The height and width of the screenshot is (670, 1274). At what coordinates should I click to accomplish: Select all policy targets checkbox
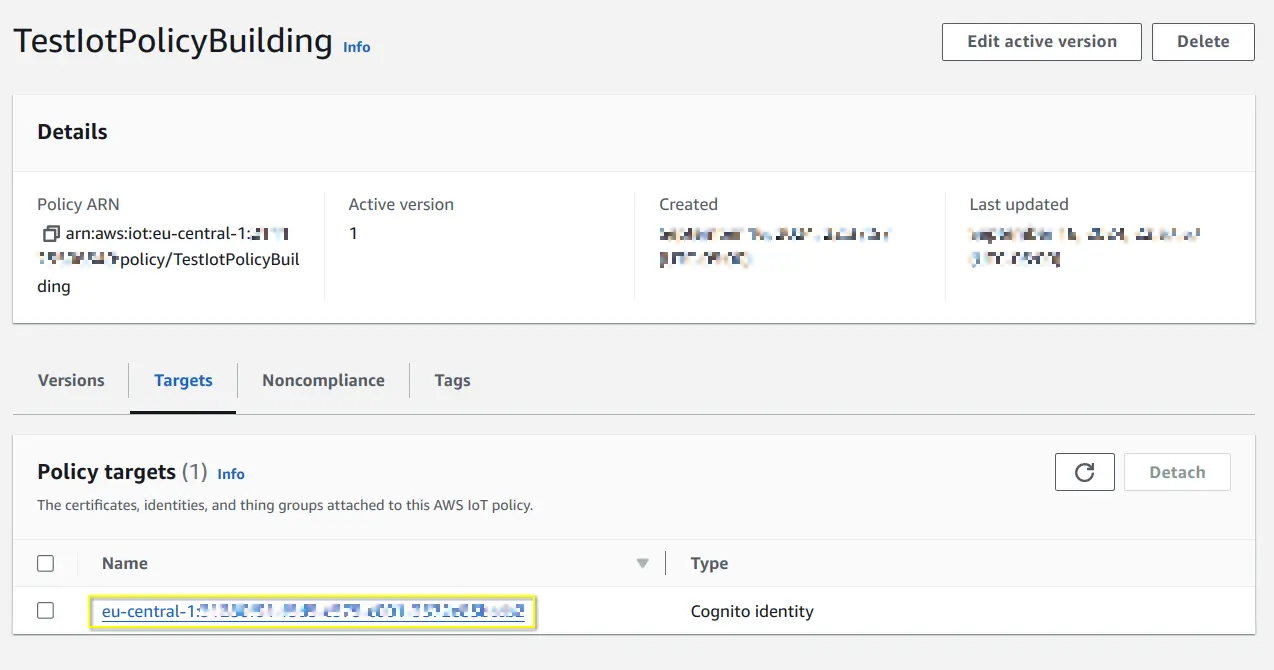pyautogui.click(x=45, y=563)
